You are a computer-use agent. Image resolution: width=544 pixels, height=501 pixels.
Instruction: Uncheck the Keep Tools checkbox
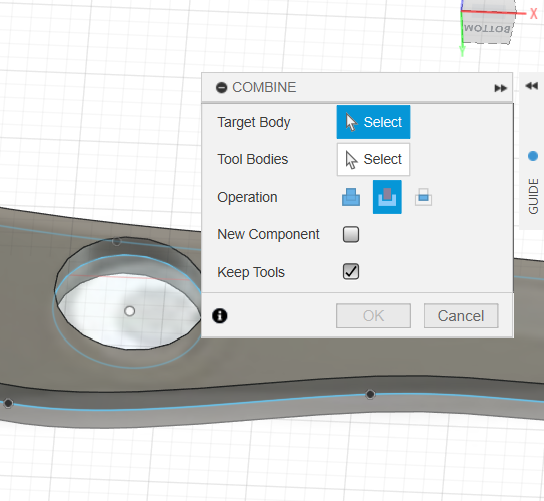tap(351, 271)
